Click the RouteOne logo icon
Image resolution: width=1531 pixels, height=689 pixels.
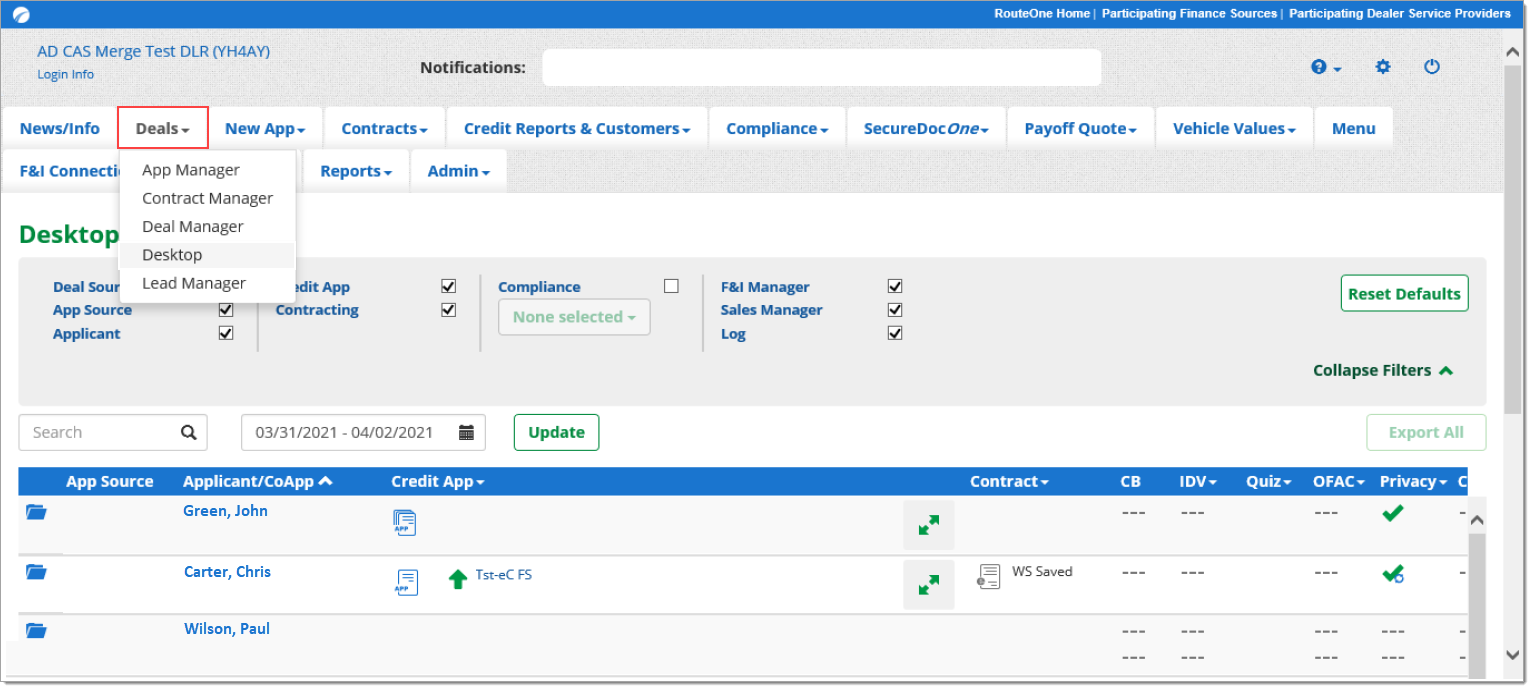pos(21,14)
